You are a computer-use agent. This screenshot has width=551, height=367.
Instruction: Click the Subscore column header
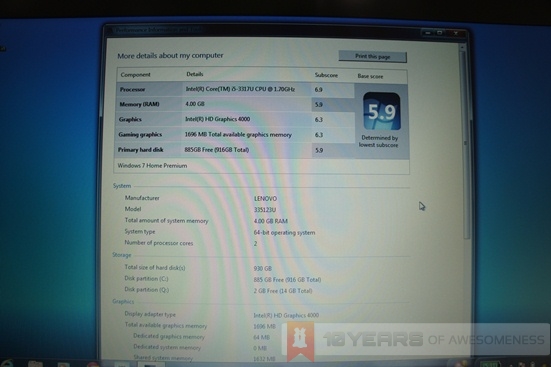pos(326,75)
